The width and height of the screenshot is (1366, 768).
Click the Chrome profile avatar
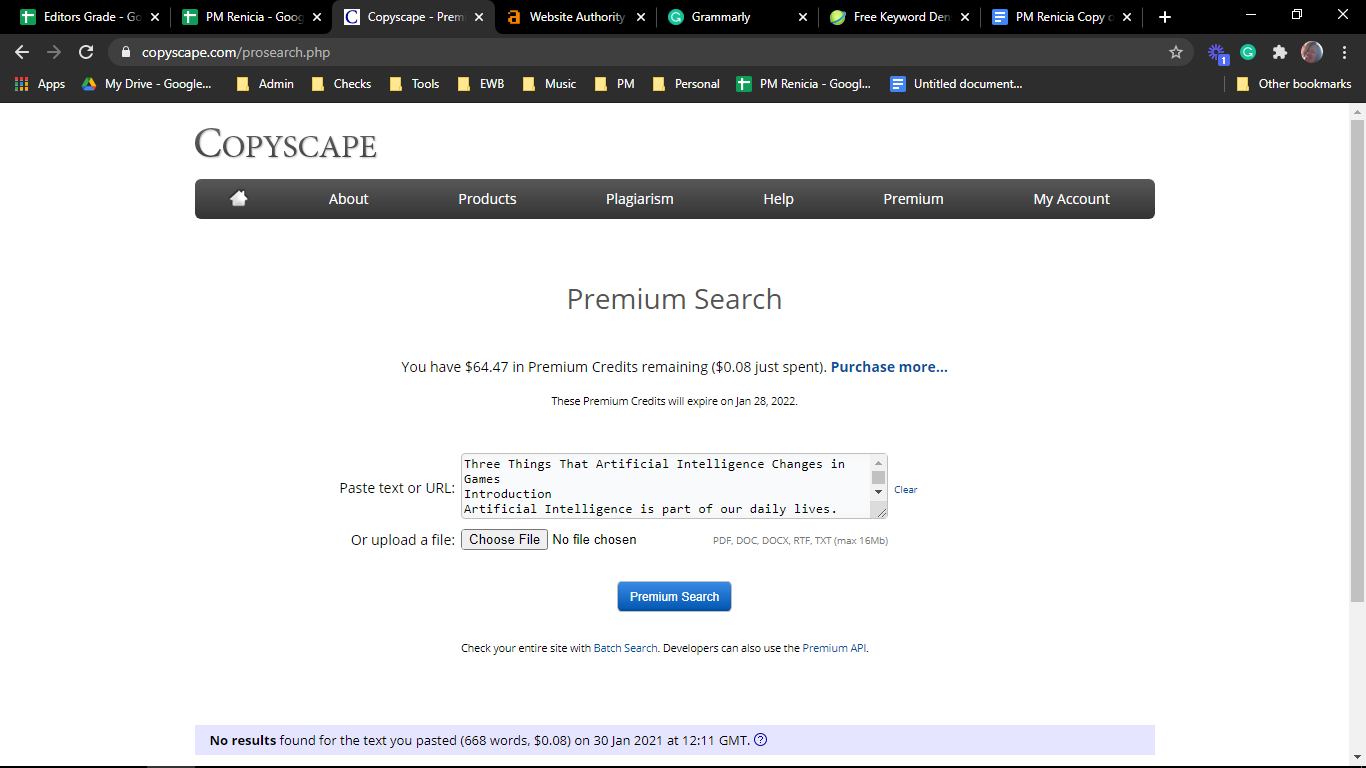tap(1311, 52)
